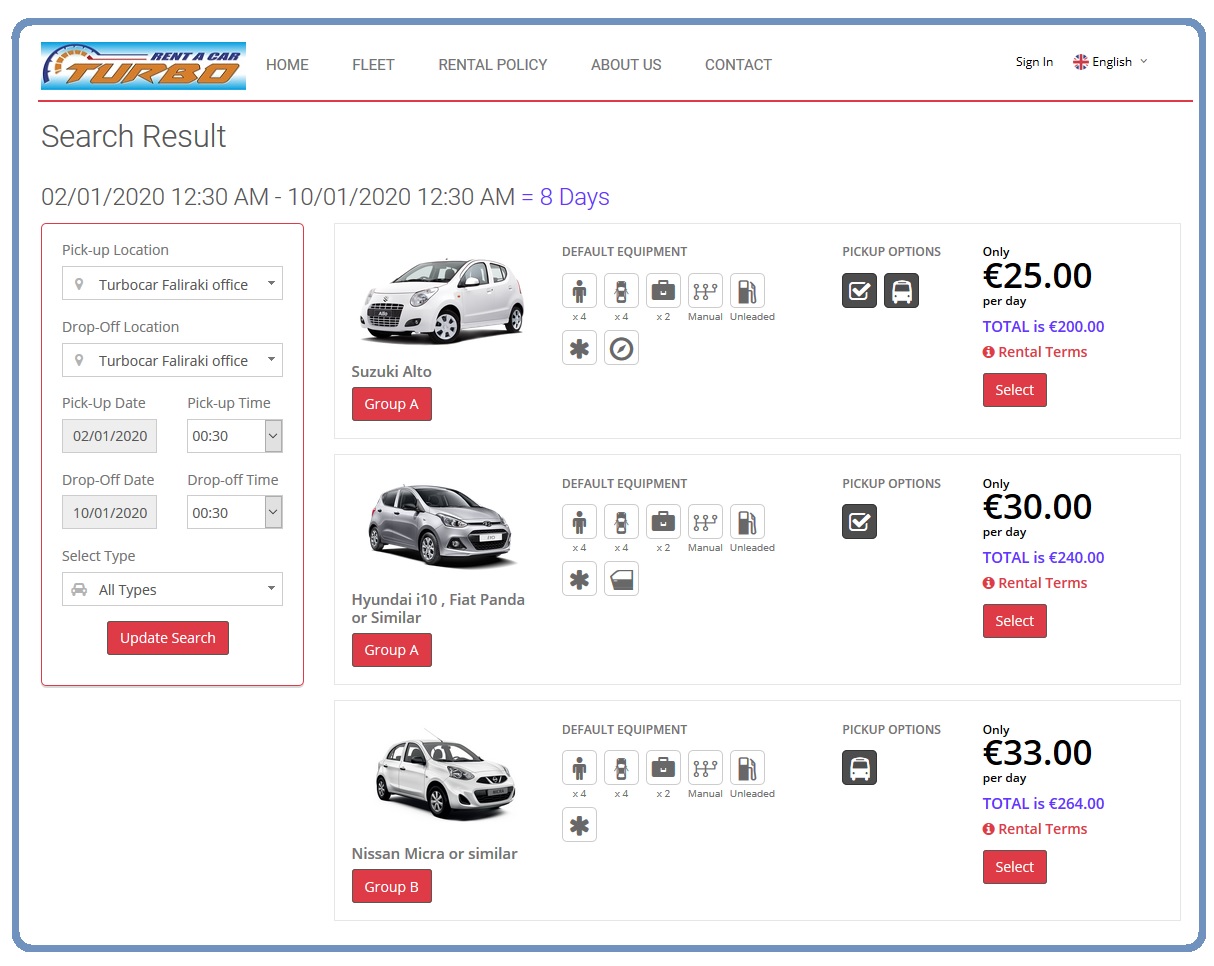Screen dimensions: 1214x966
Task: Click the car door icon for Hyundai i10
Action: pyautogui.click(x=621, y=579)
